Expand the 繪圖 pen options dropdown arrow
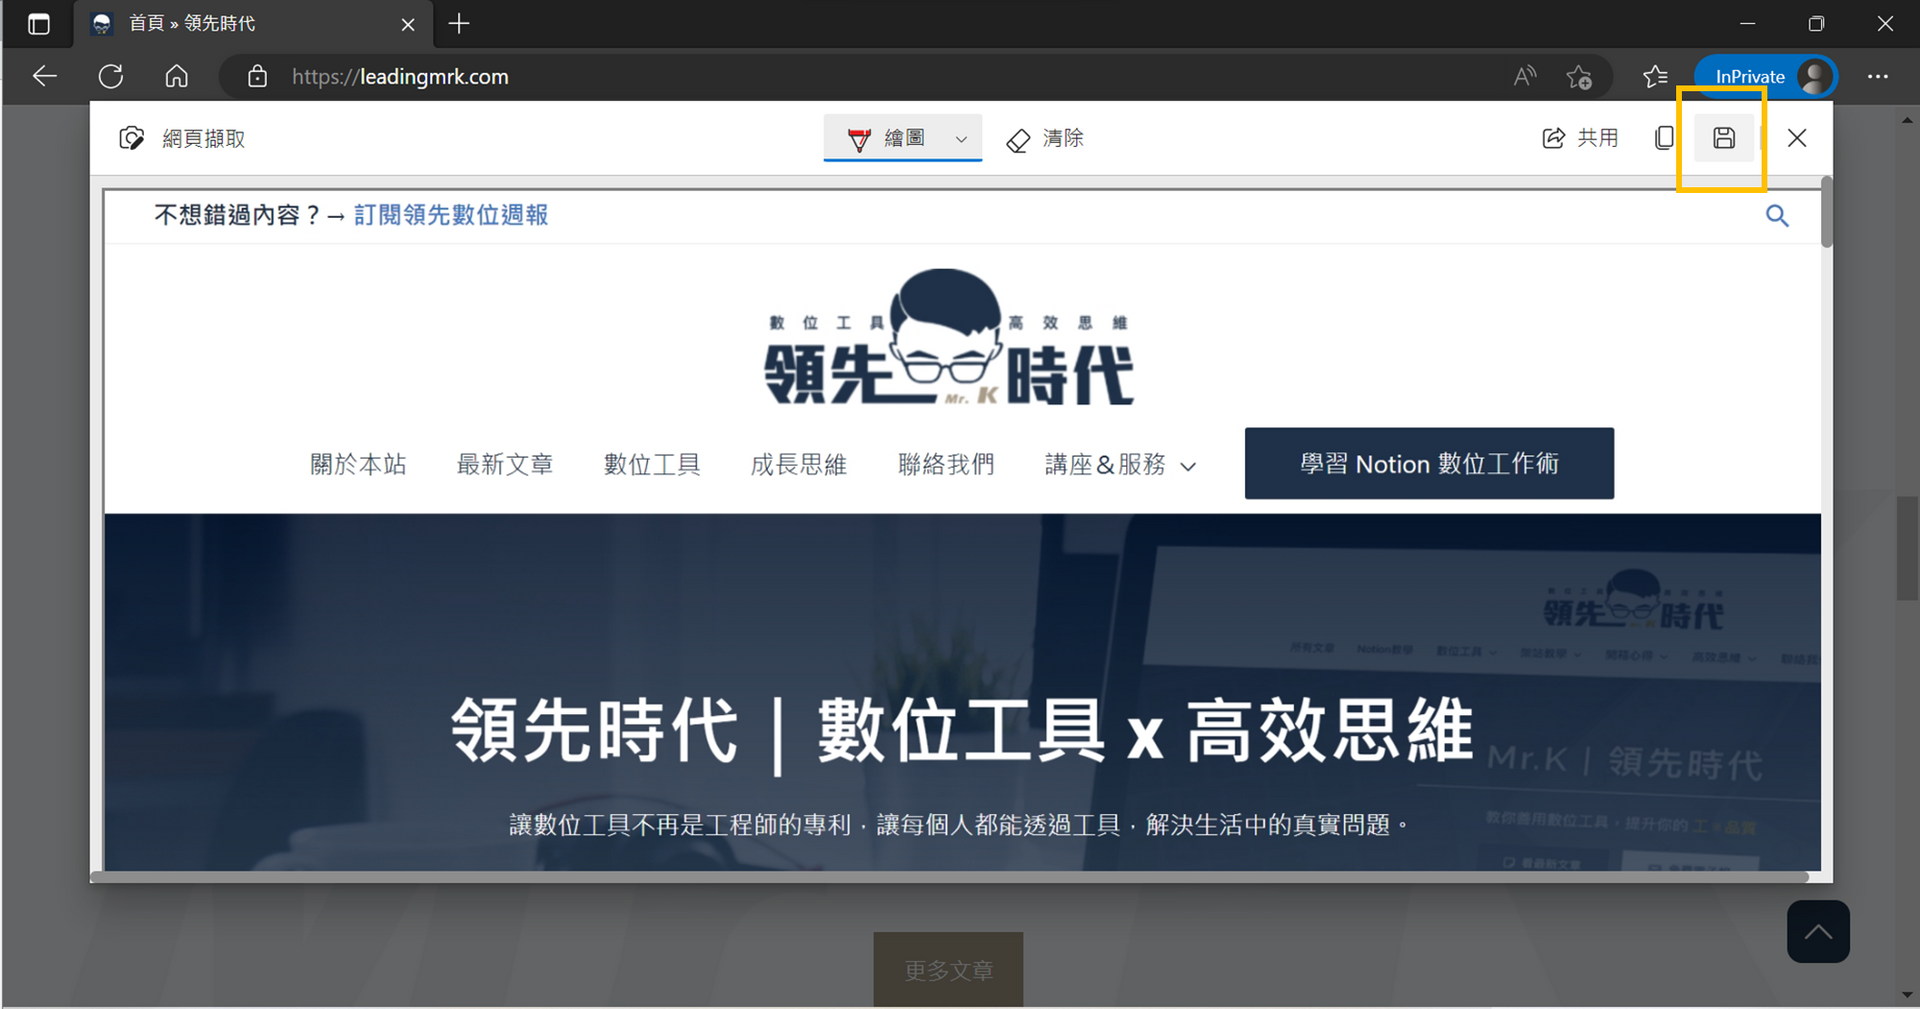 962,139
